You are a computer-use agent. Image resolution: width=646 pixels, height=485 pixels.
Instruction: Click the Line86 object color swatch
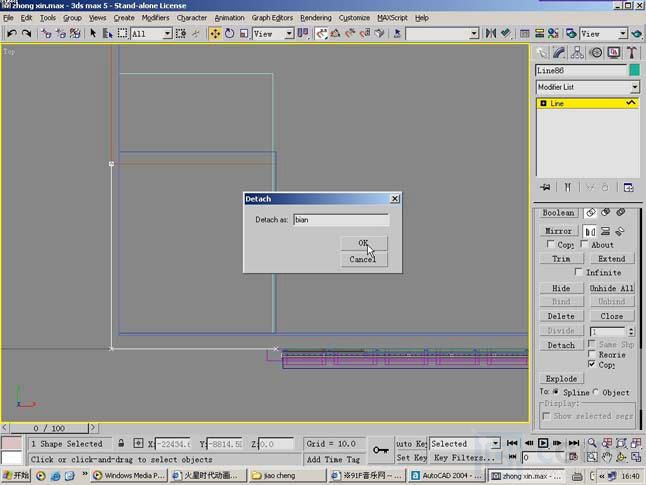pyautogui.click(x=634, y=70)
